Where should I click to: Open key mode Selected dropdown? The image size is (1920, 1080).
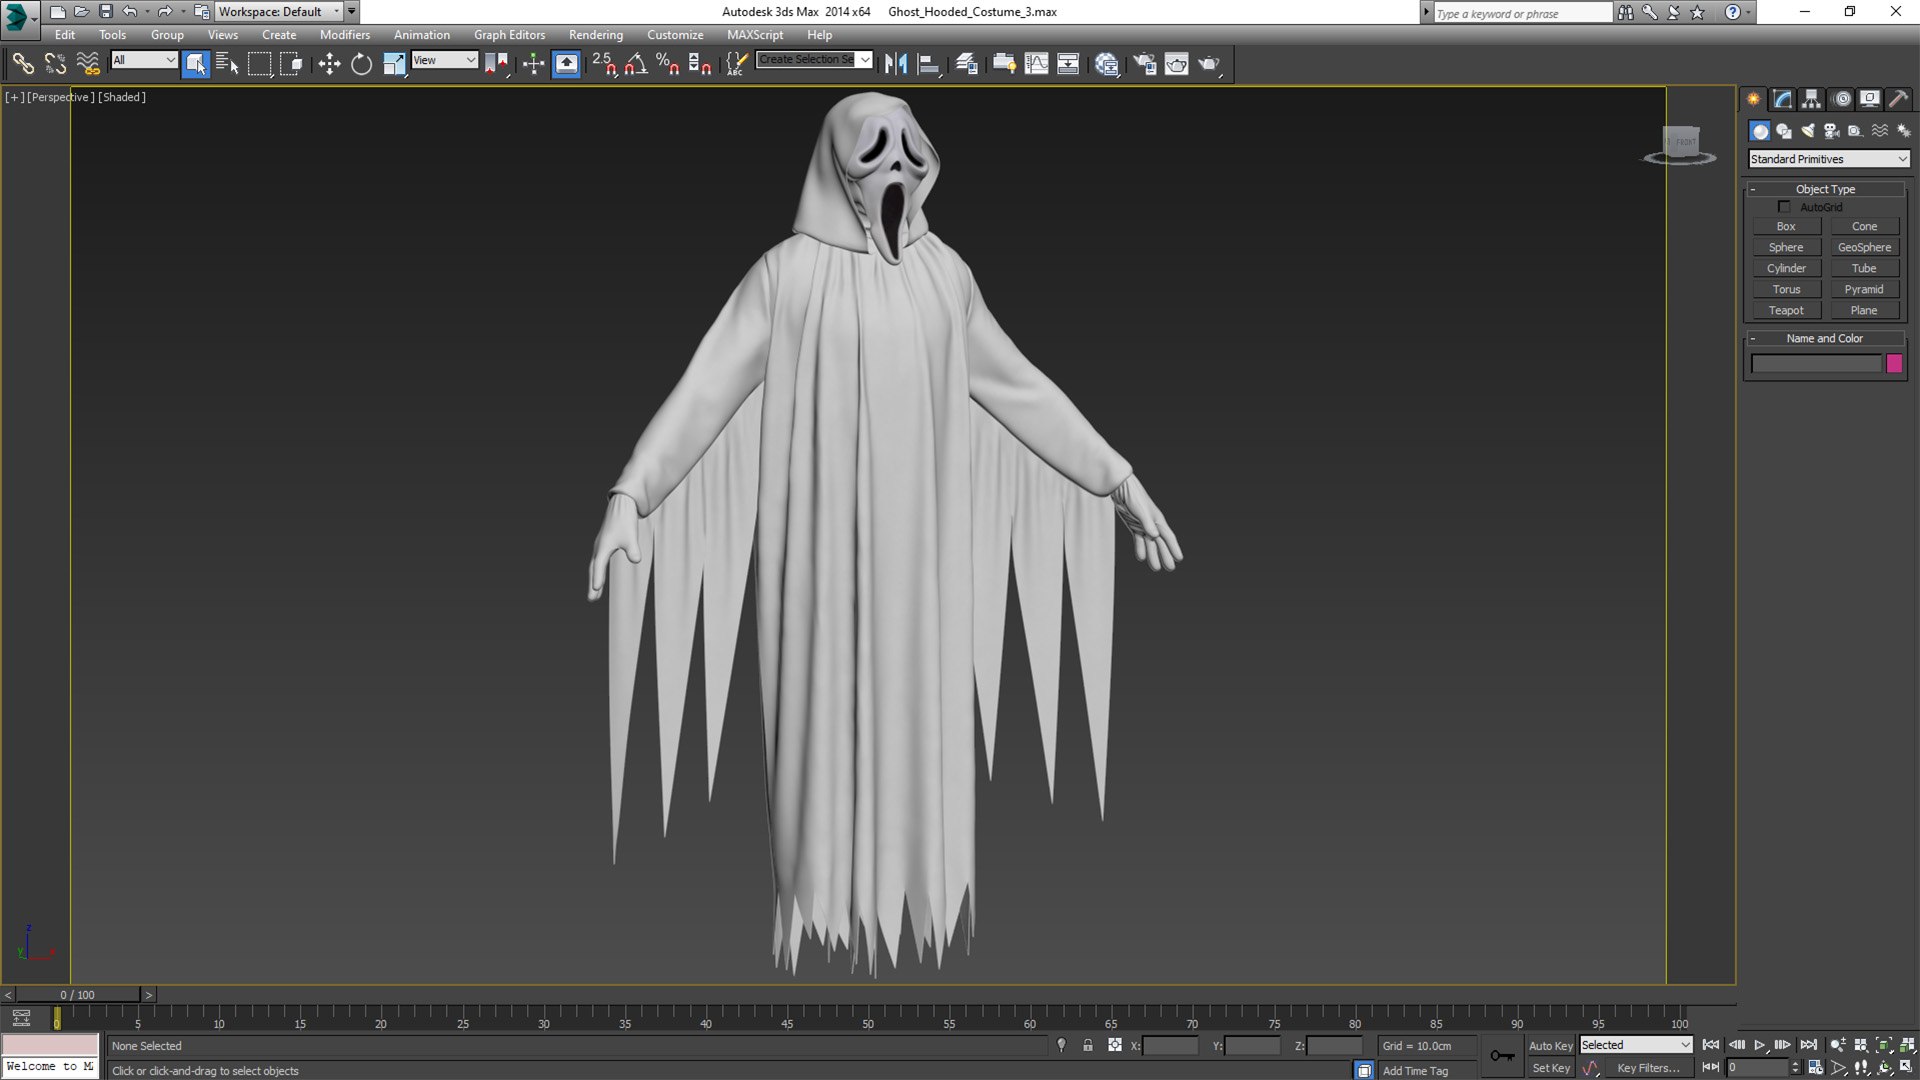tap(1636, 1045)
